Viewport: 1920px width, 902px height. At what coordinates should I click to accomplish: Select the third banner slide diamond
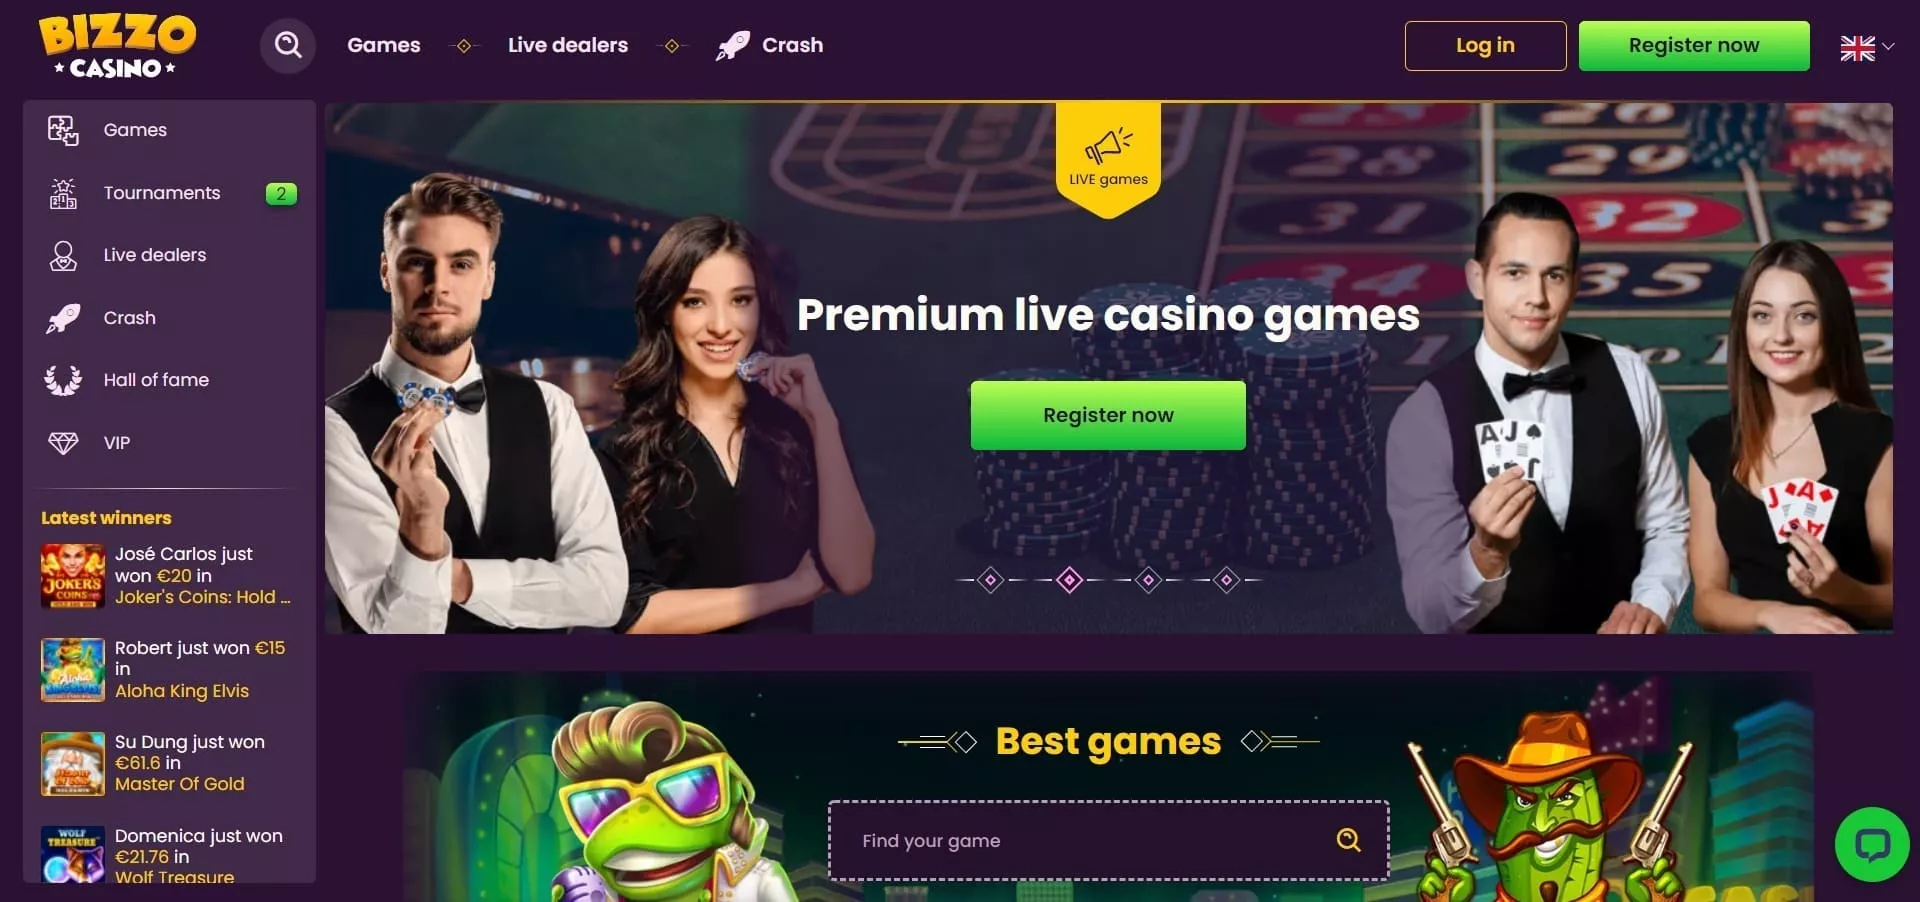[x=1148, y=580]
